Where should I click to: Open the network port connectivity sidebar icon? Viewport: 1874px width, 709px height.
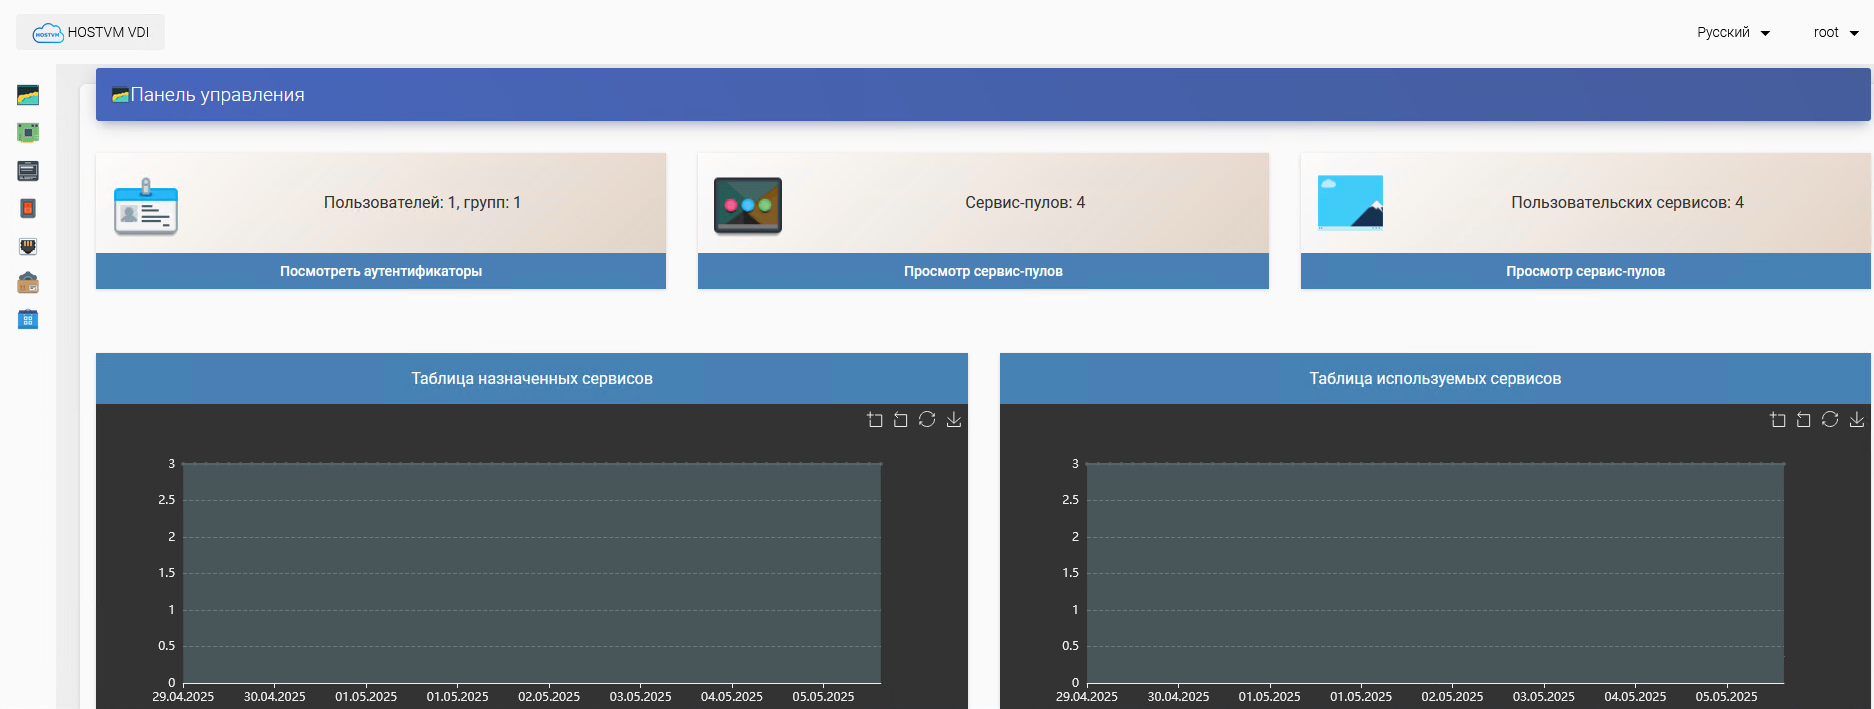click(28, 246)
